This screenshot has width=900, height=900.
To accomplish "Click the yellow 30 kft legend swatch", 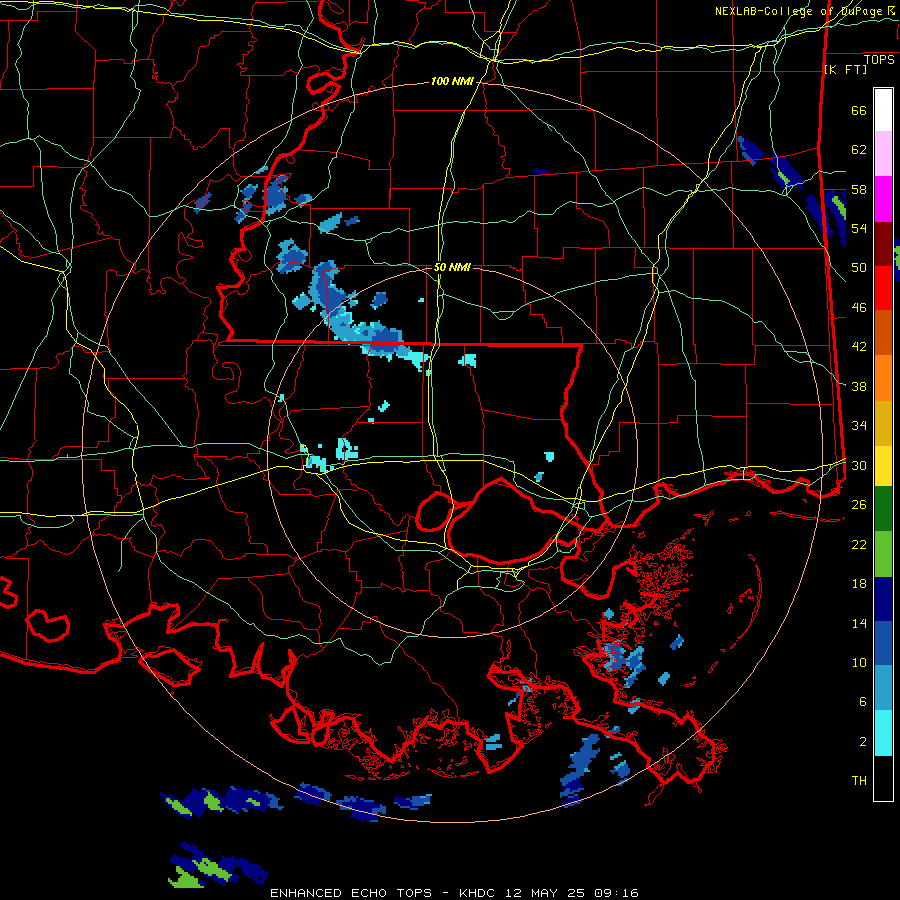I will (883, 466).
